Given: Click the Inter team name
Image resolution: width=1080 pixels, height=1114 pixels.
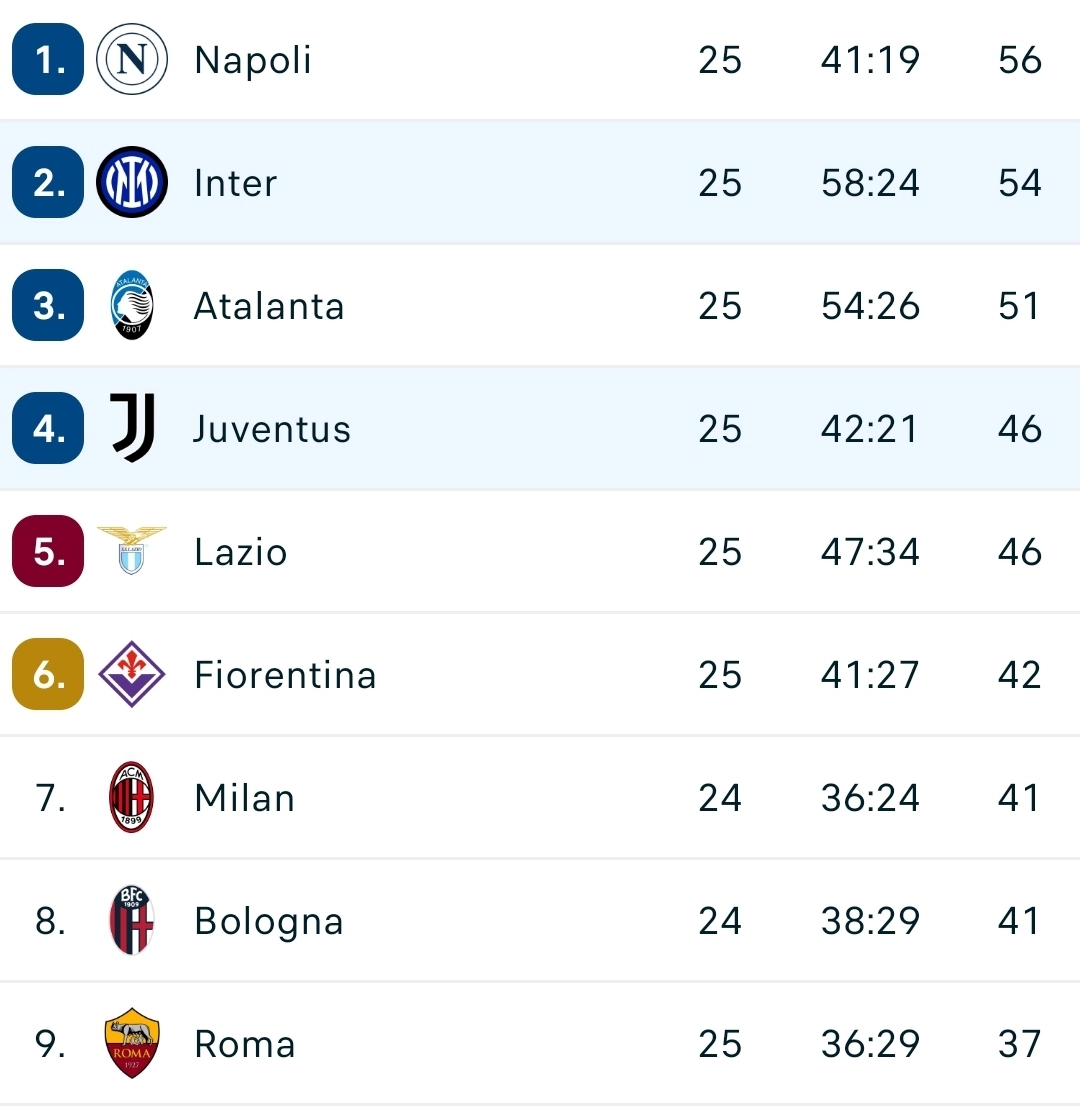Looking at the screenshot, I should [x=235, y=182].
